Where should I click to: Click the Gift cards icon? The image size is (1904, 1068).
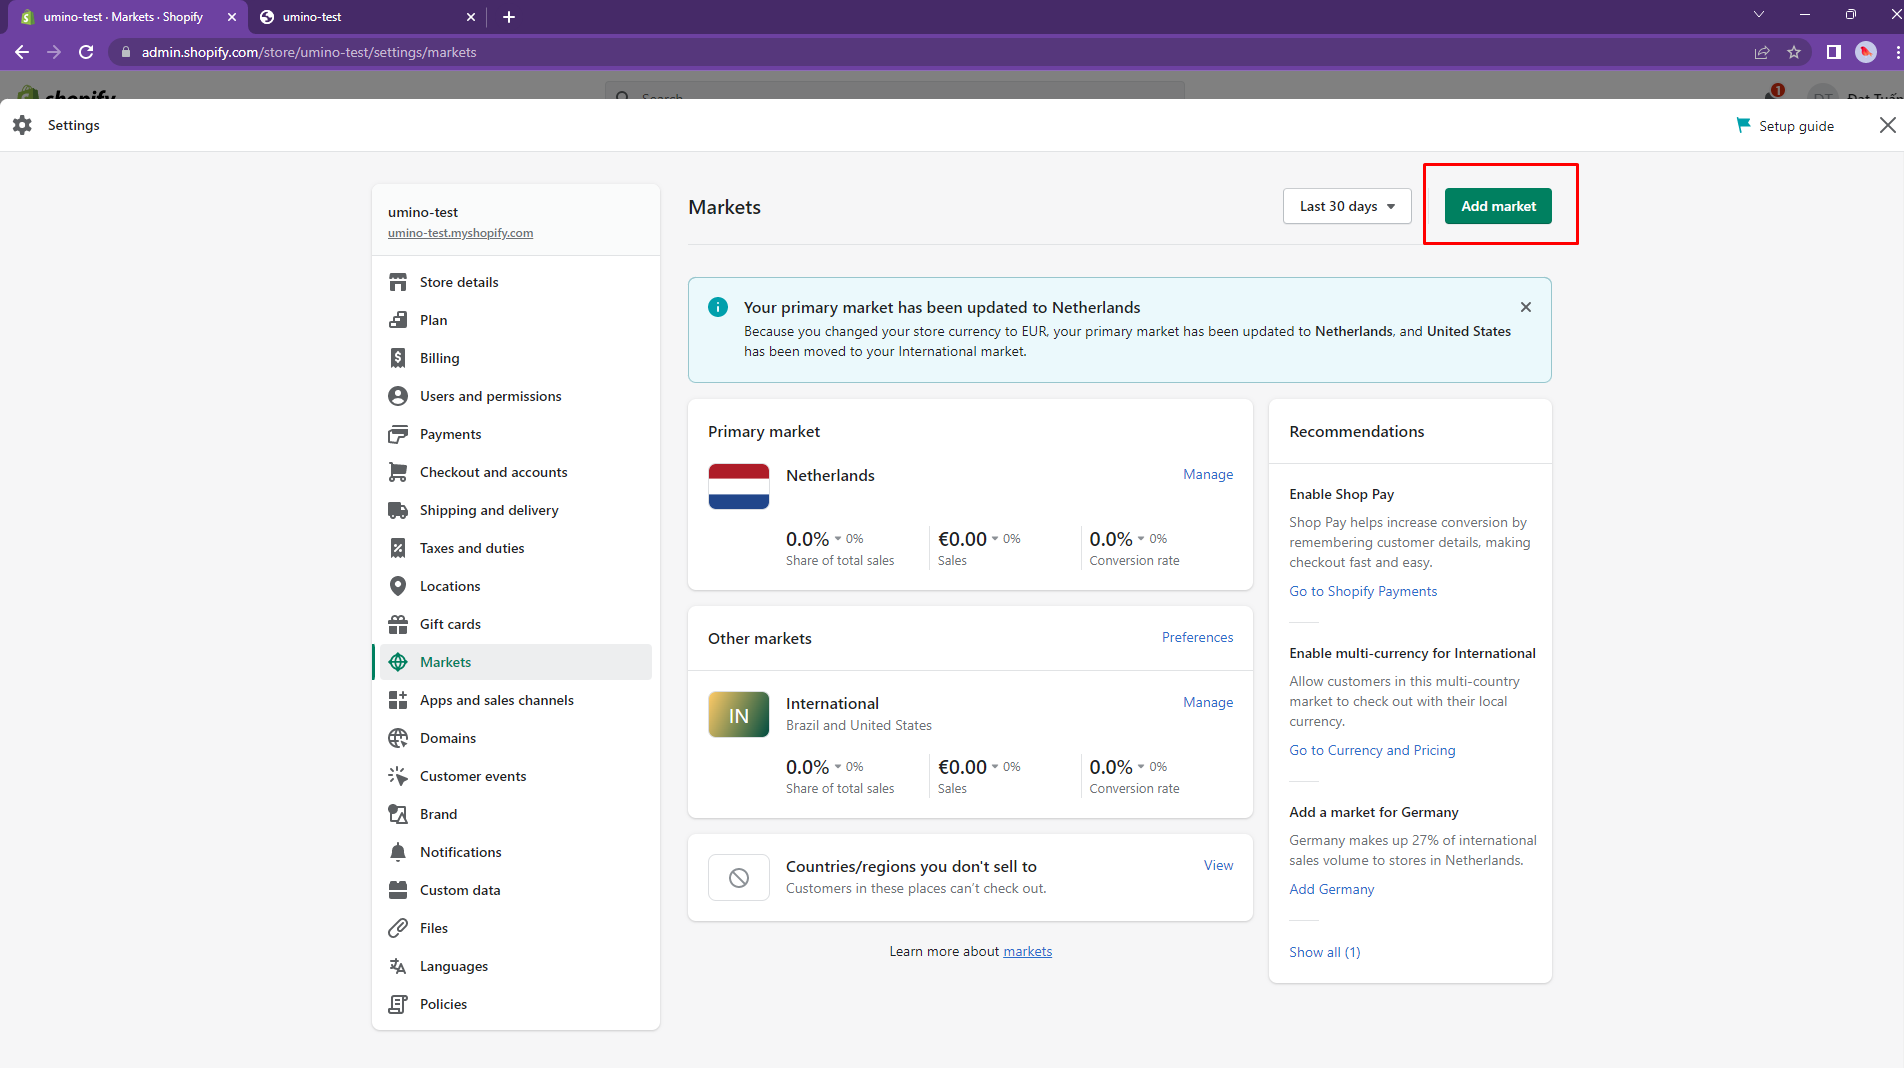click(398, 624)
